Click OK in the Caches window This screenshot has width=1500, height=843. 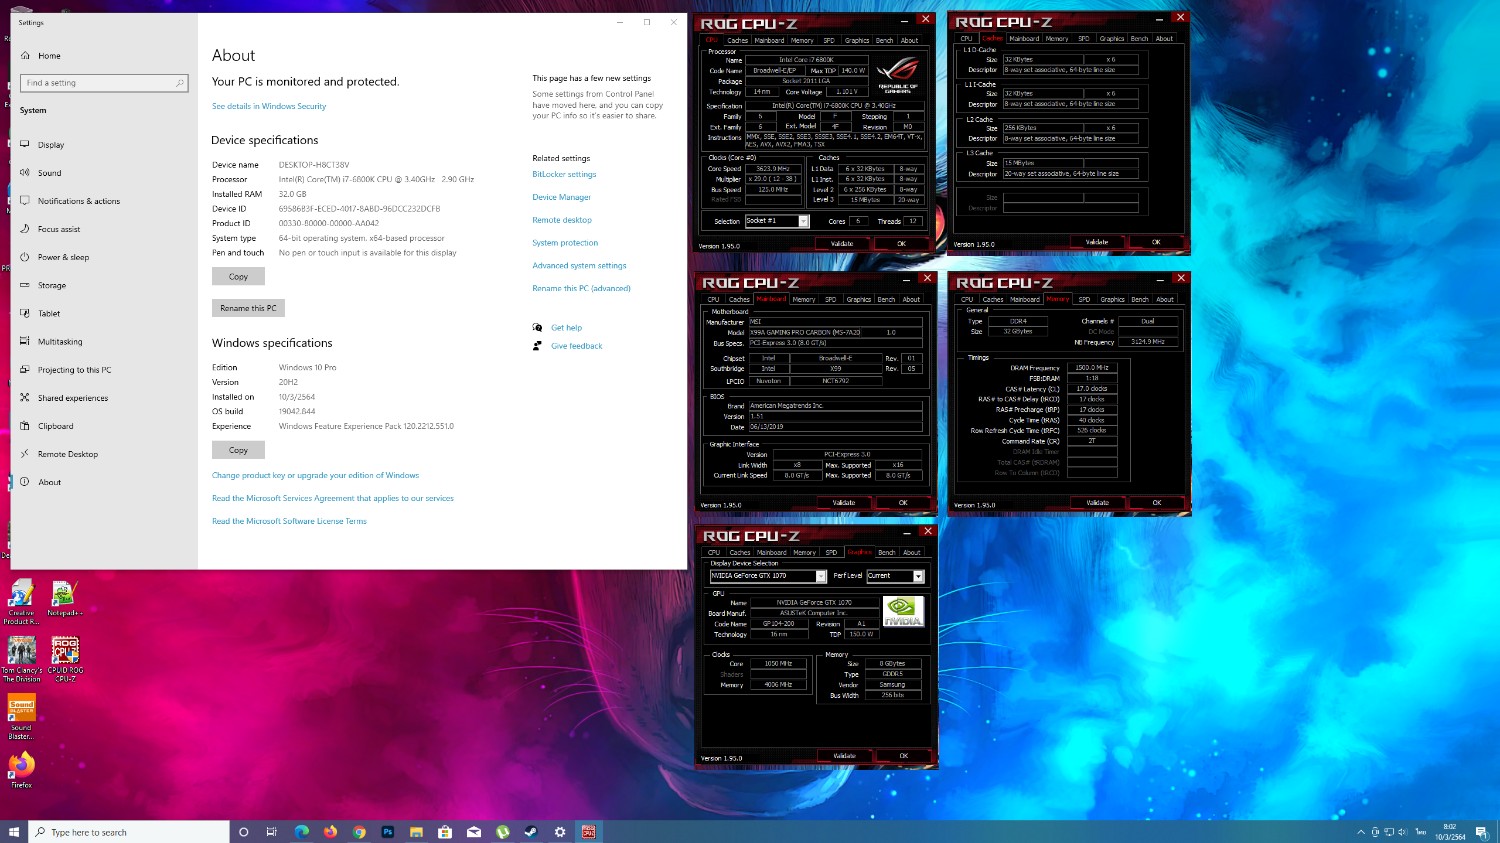[1156, 242]
